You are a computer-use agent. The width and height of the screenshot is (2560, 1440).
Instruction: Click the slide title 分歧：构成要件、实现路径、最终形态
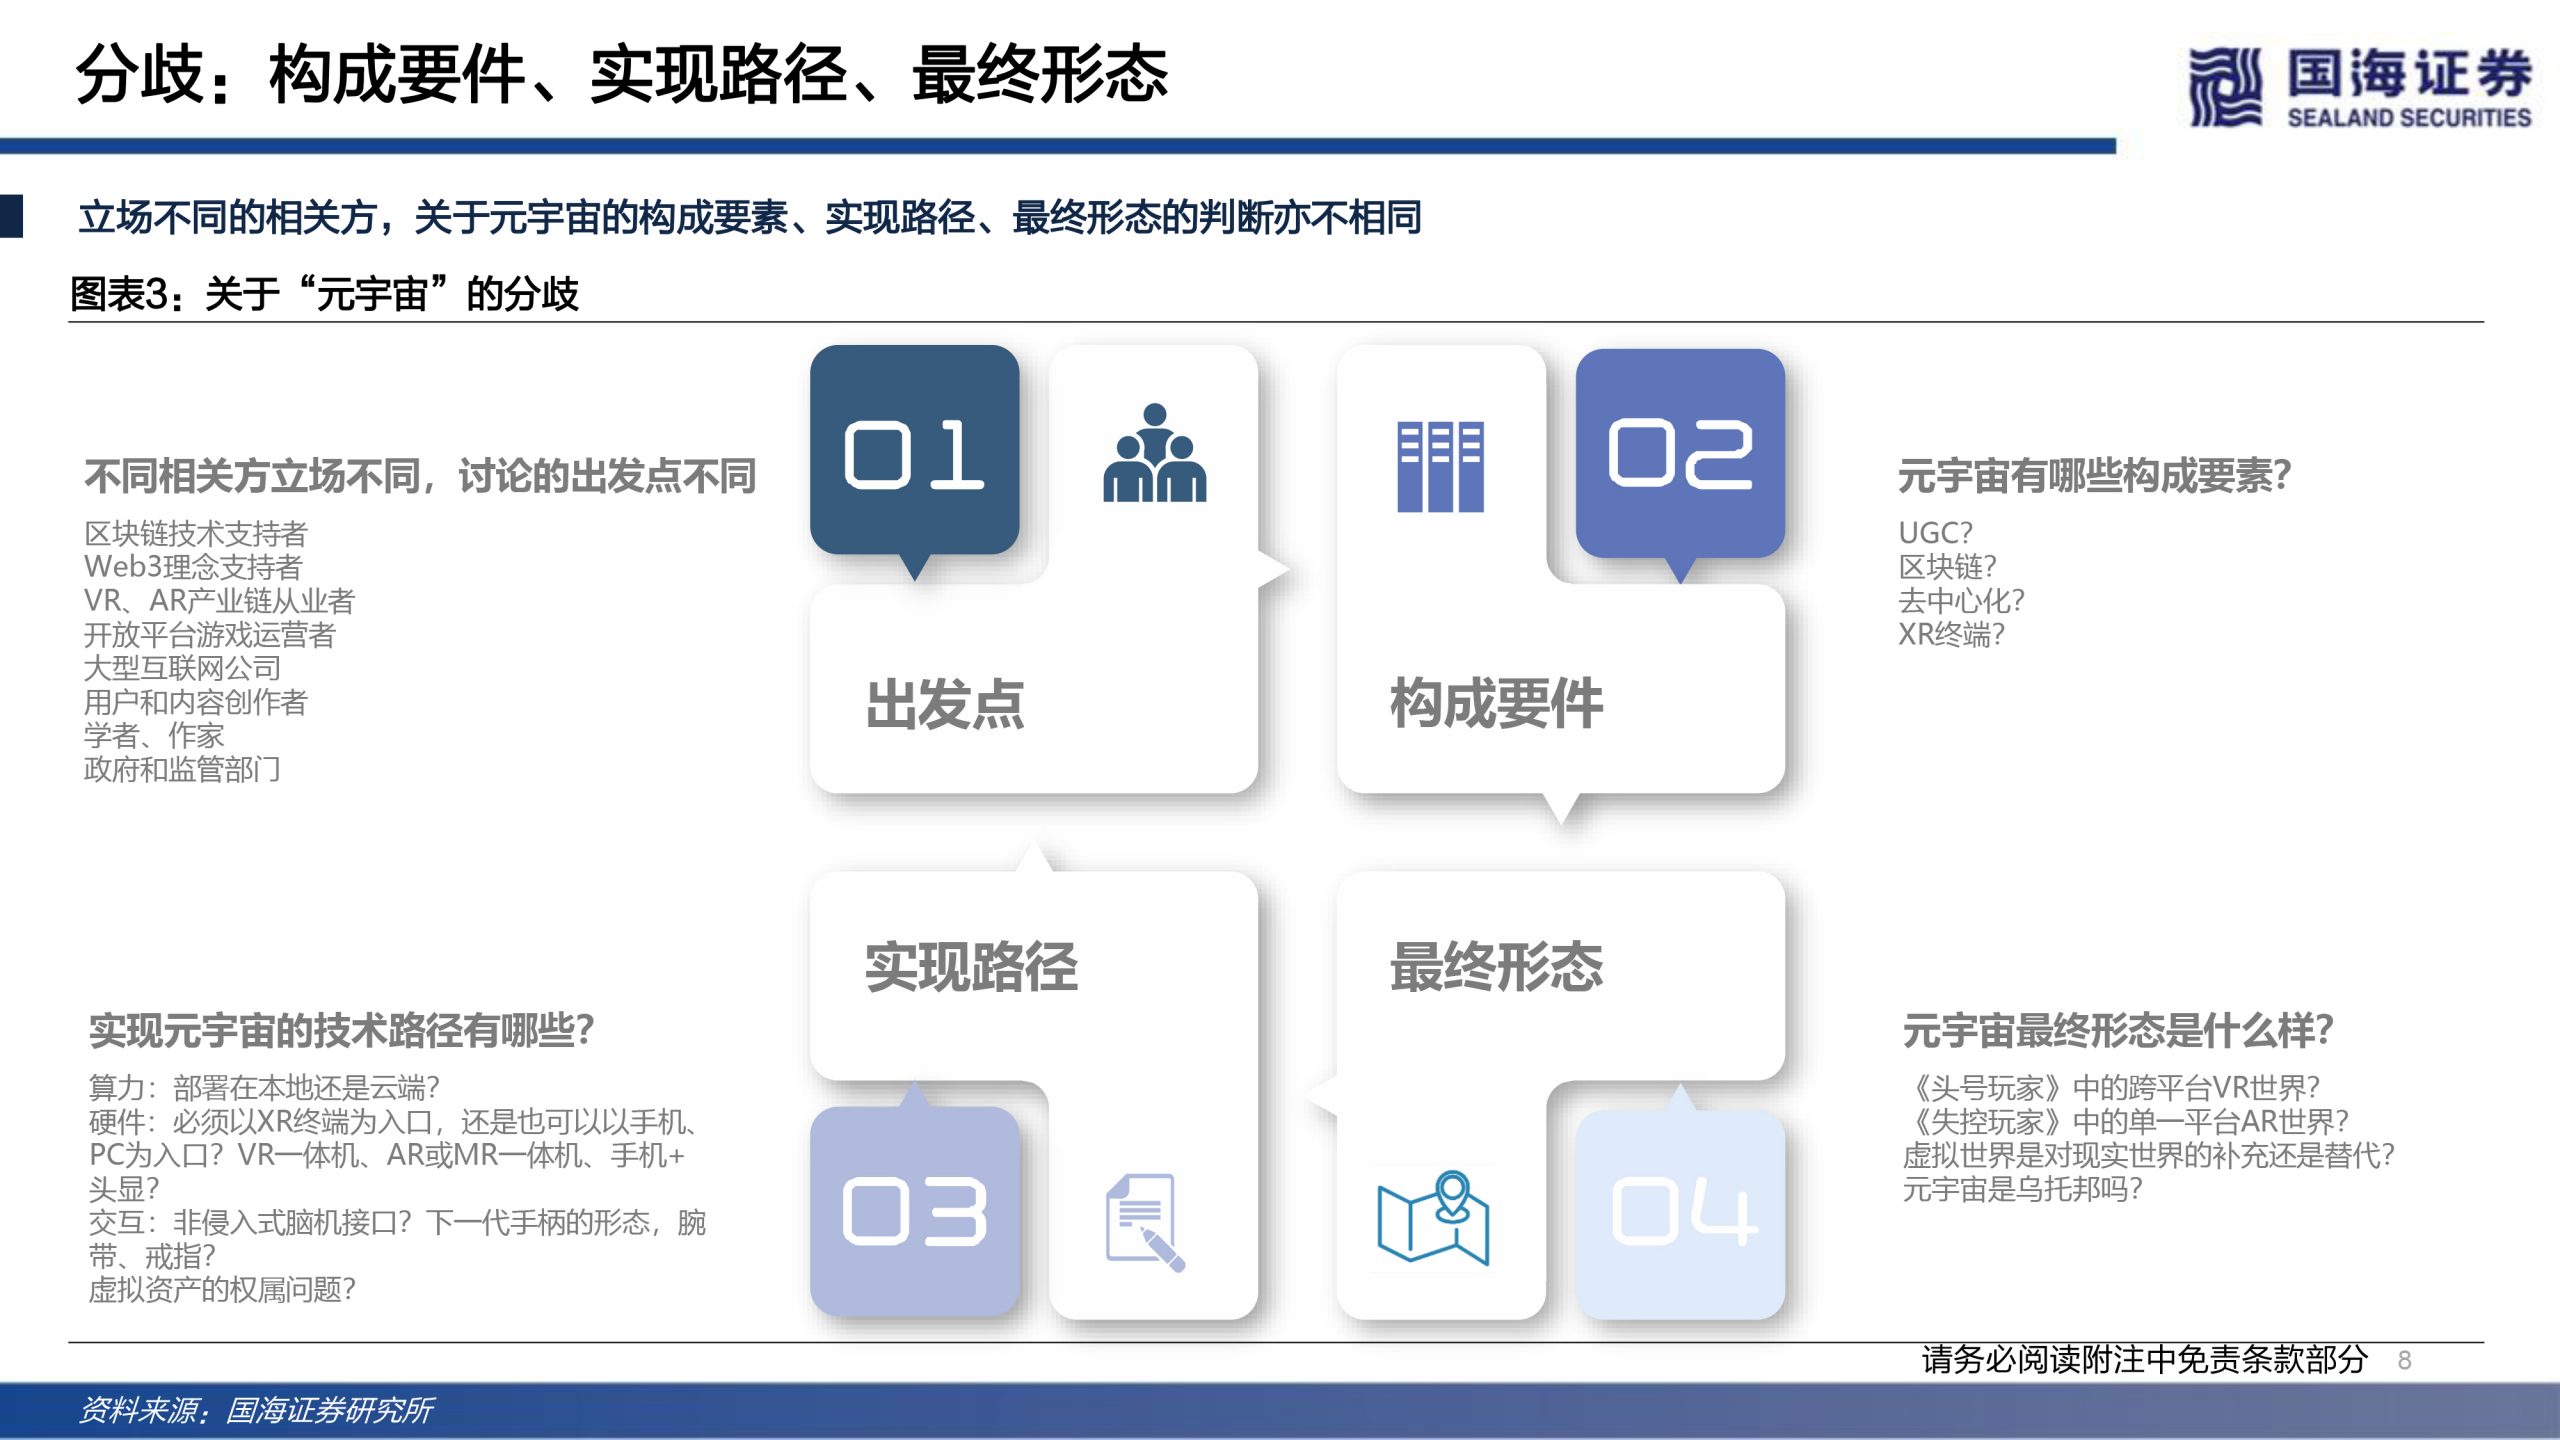[622, 75]
